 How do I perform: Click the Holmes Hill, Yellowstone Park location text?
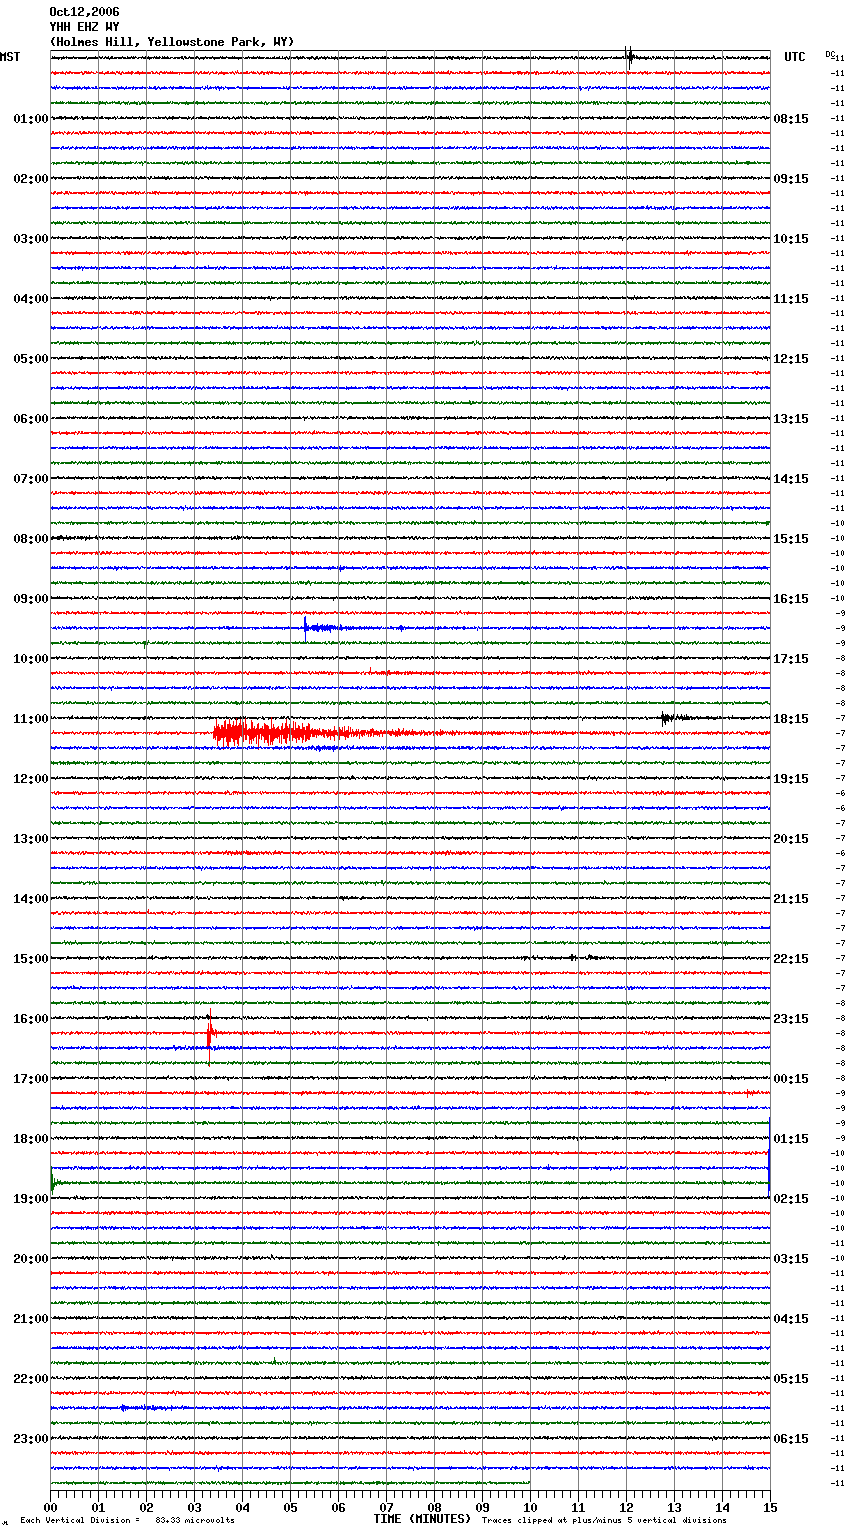coord(172,42)
